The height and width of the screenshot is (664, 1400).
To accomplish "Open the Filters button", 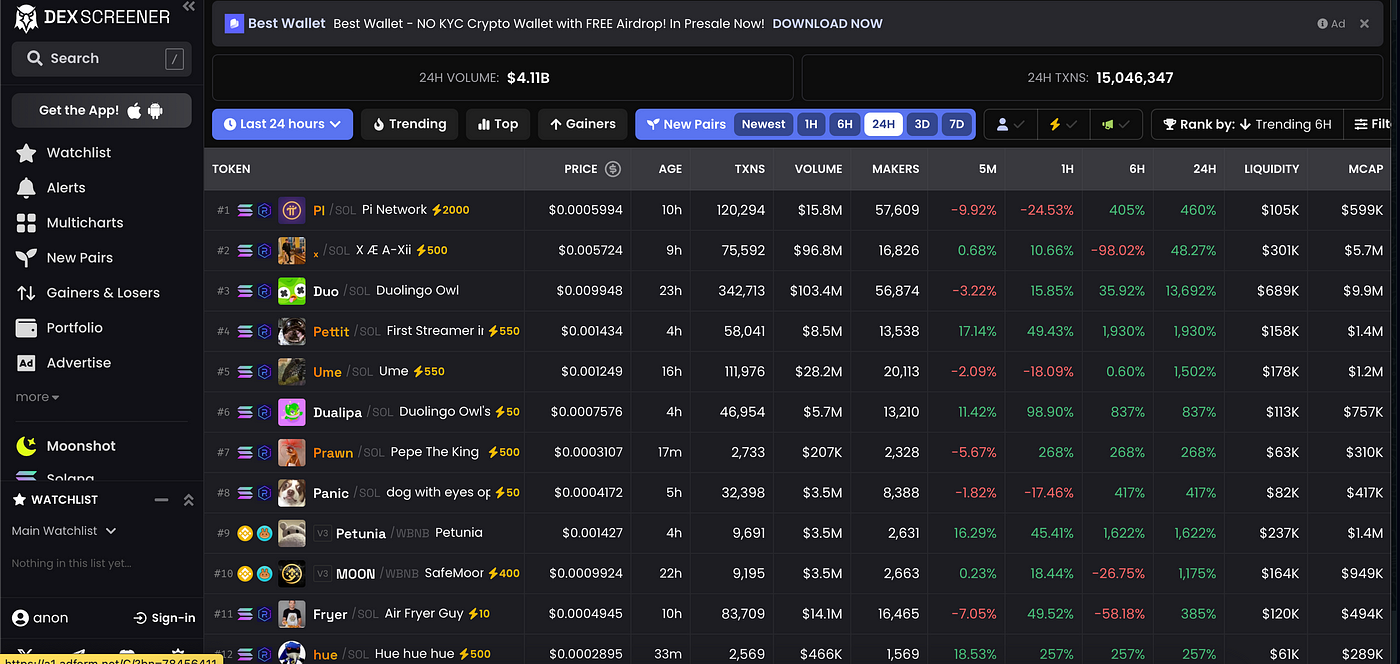I will point(1372,124).
